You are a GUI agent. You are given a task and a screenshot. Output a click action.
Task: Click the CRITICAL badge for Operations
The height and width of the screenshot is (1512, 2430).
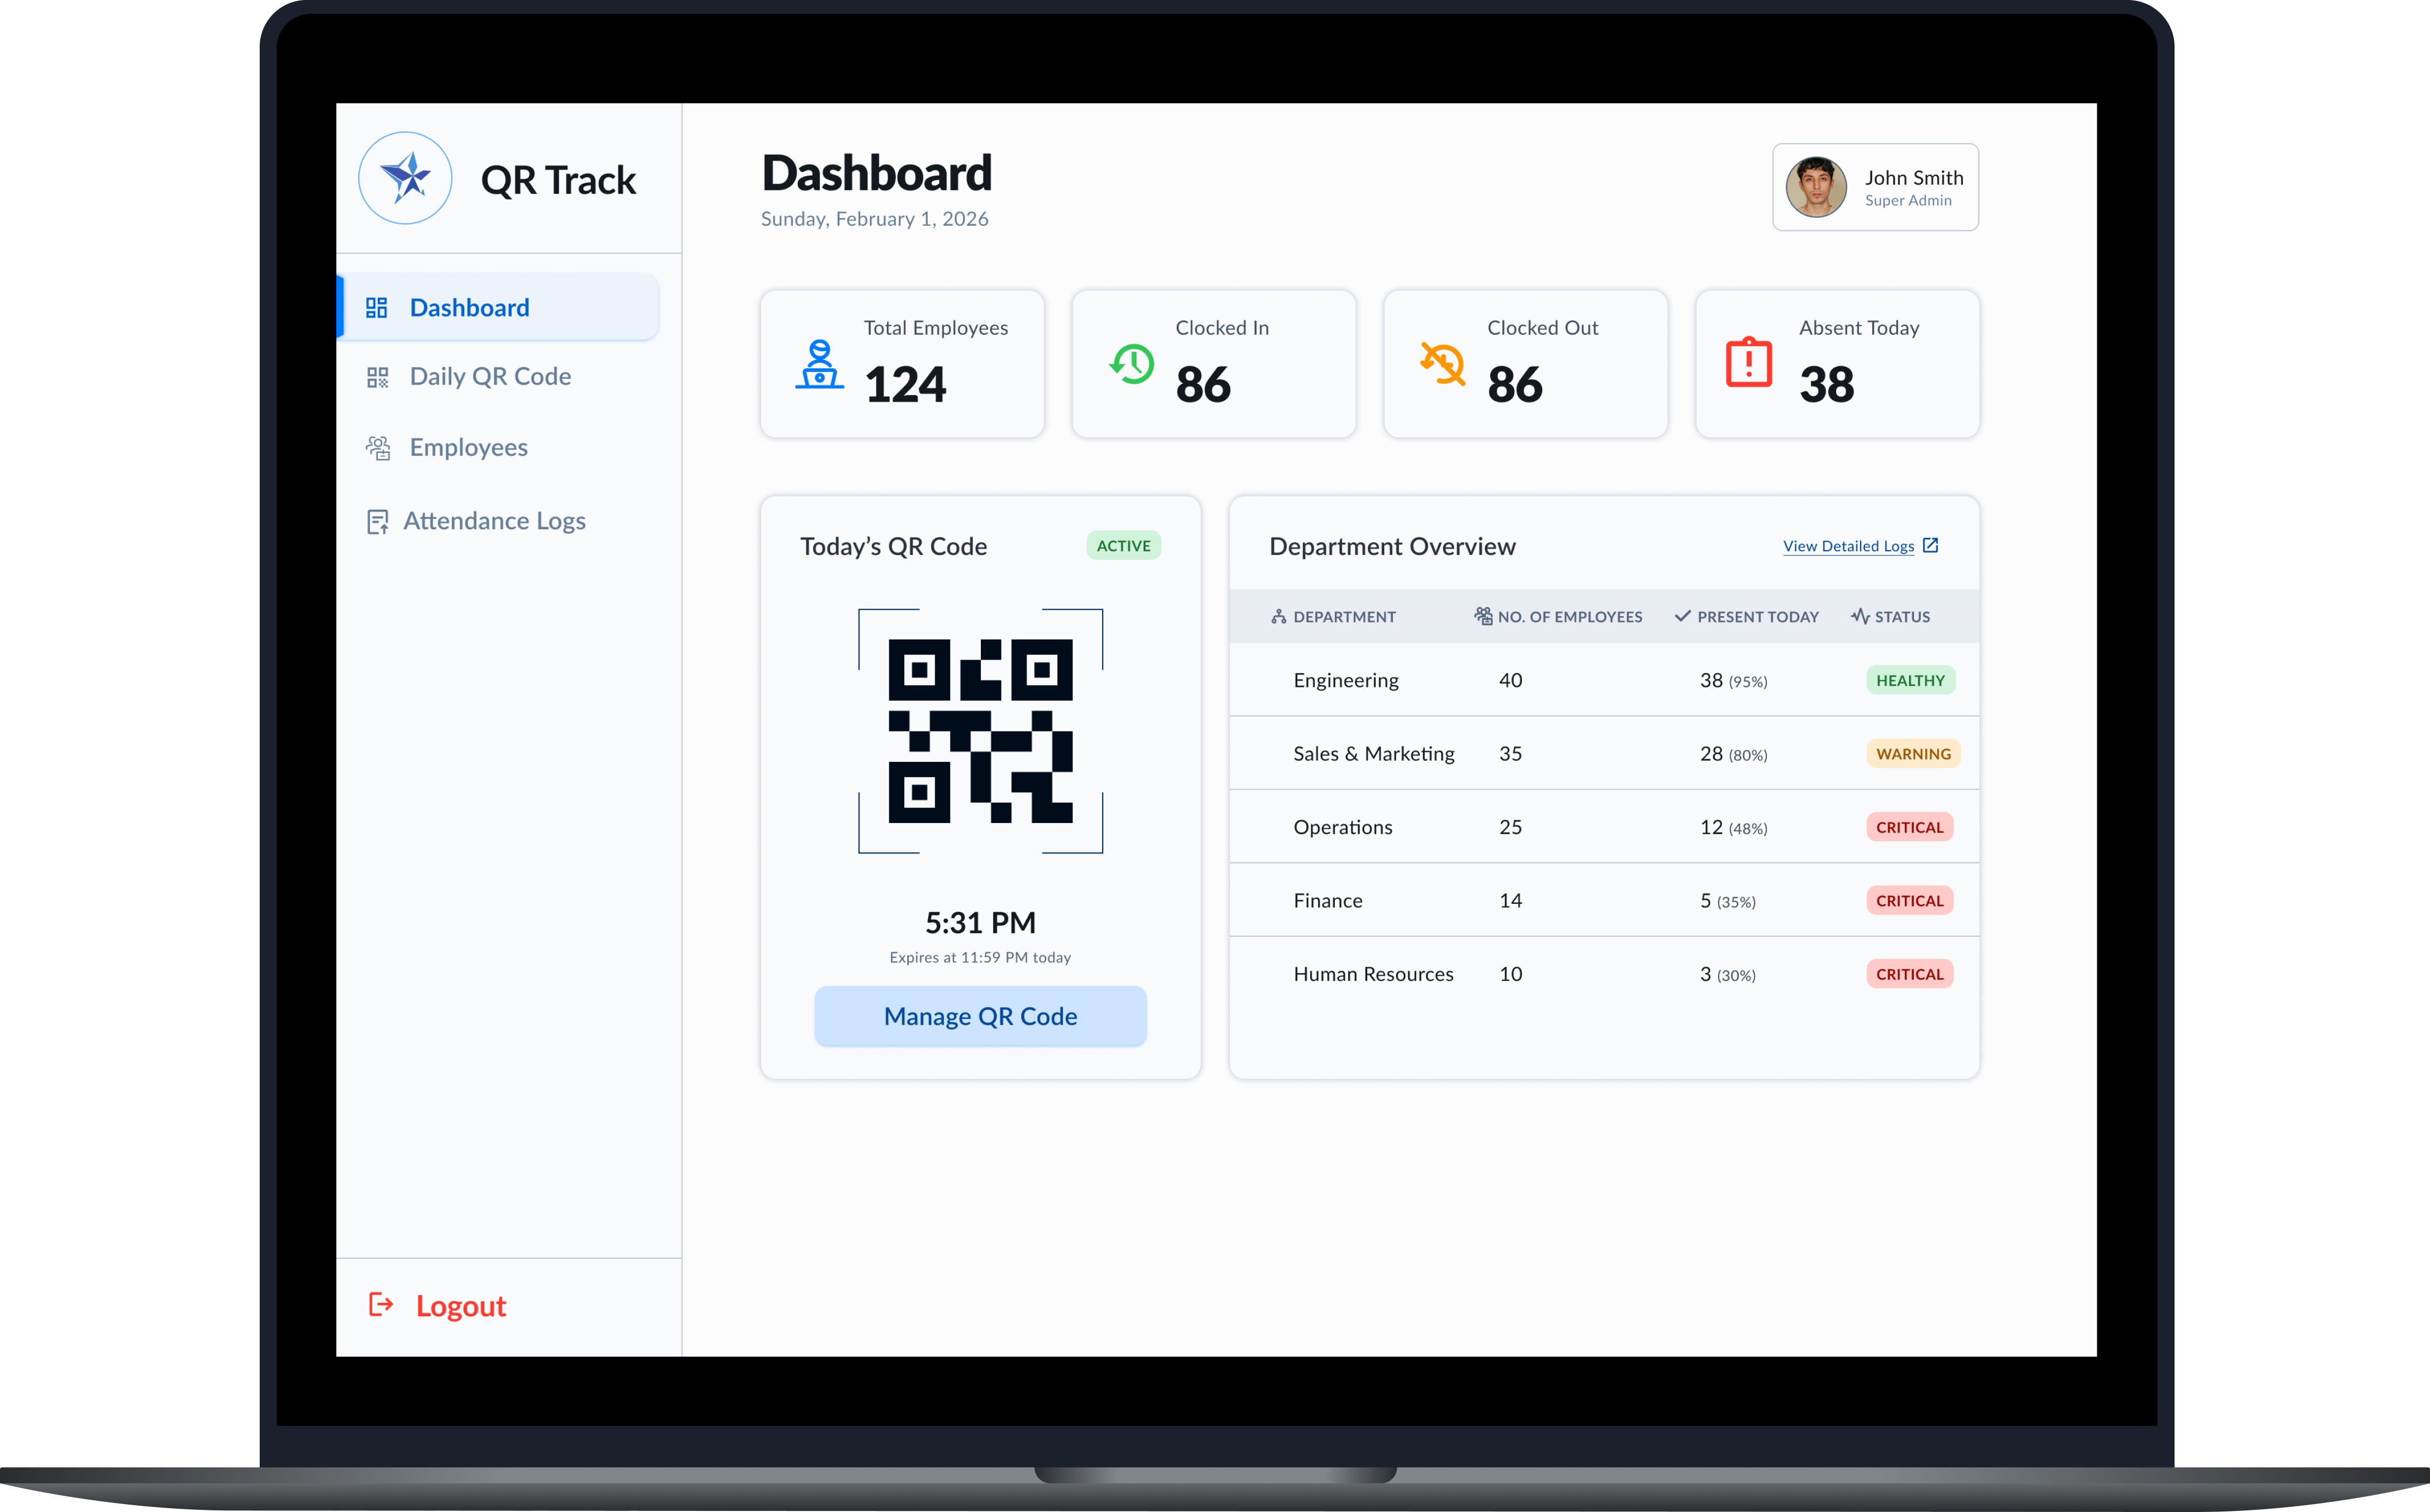pyautogui.click(x=1909, y=827)
